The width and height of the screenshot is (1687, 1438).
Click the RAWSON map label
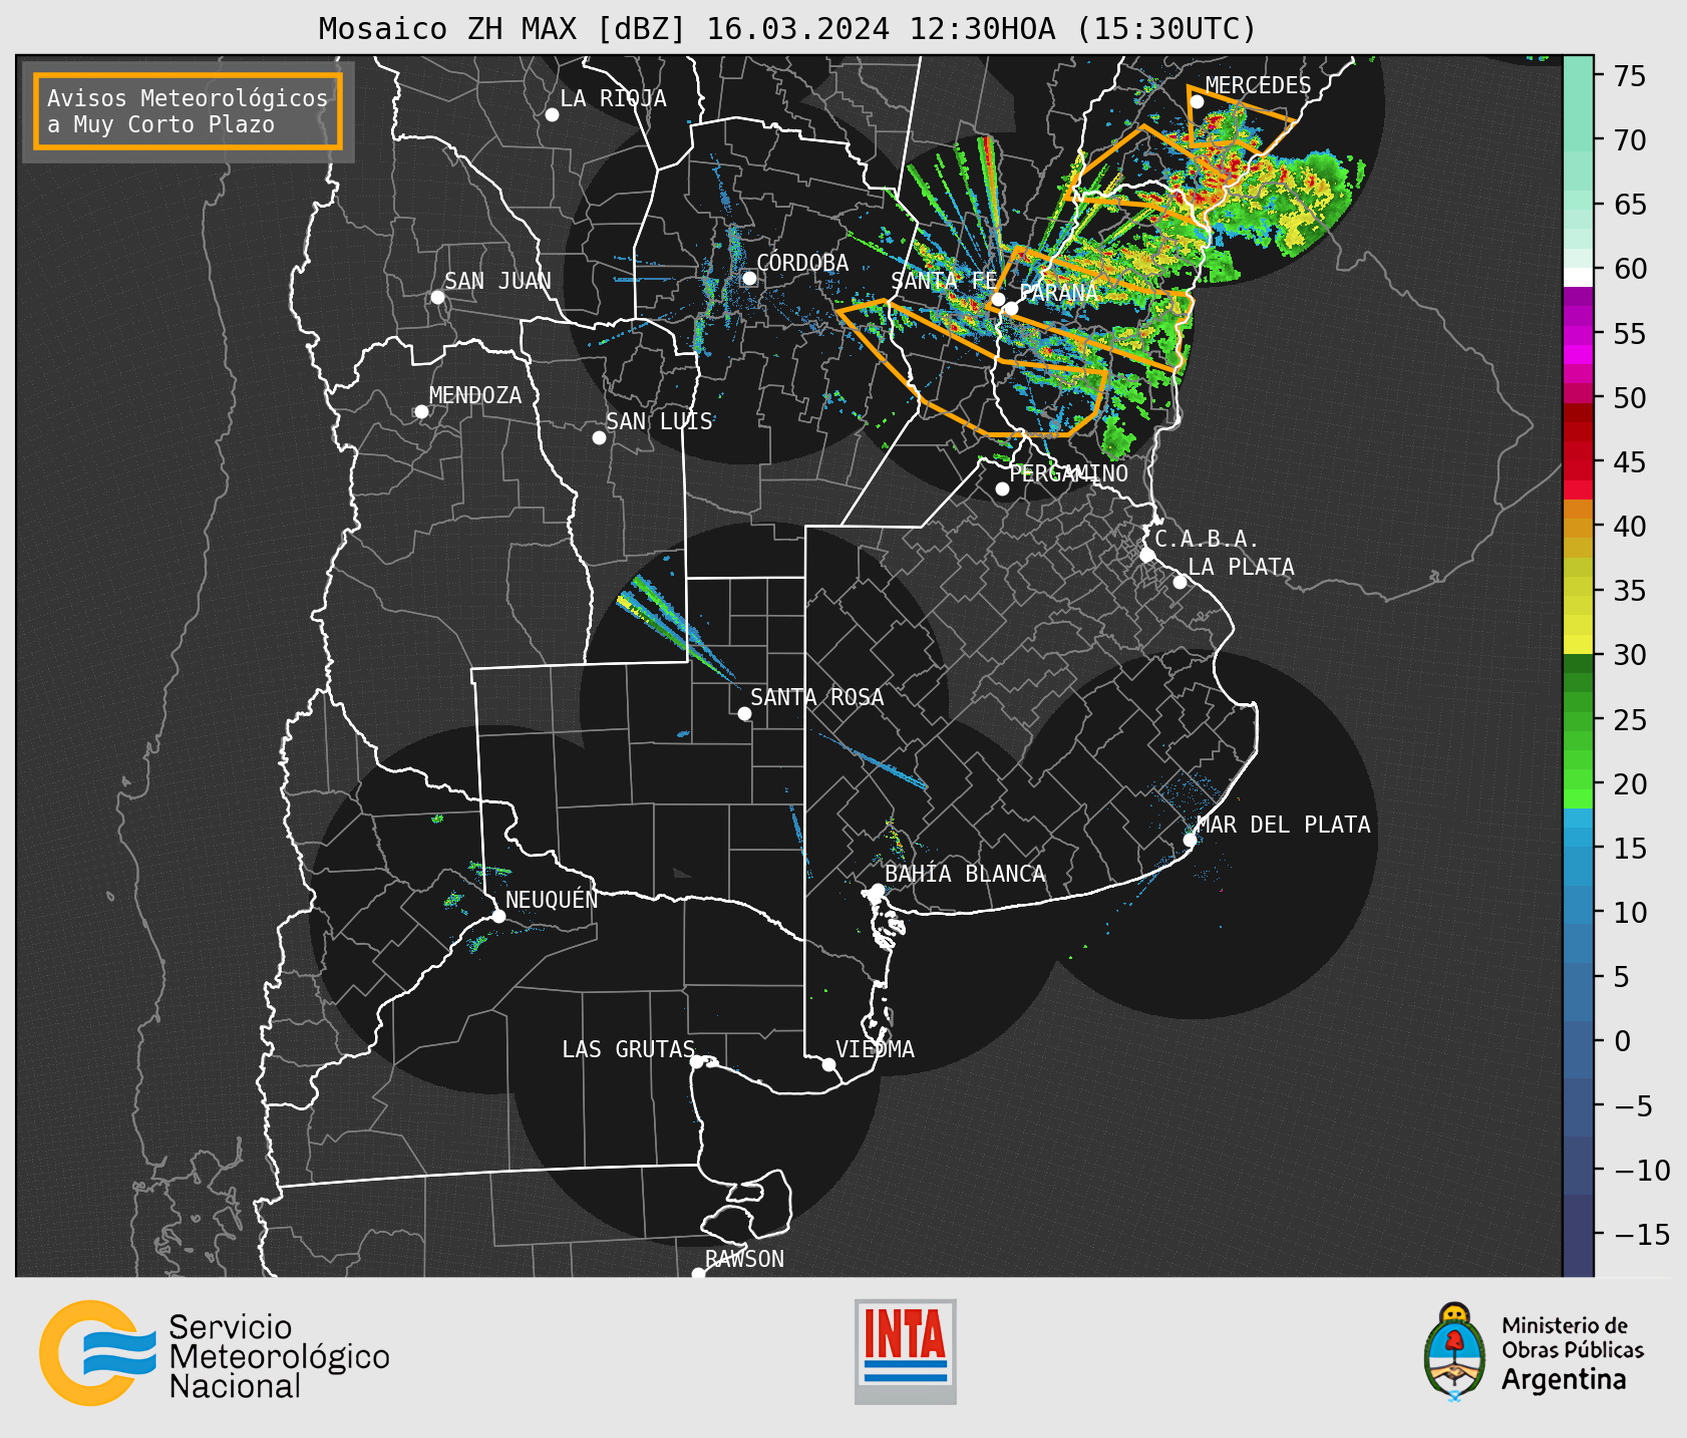tap(745, 1259)
